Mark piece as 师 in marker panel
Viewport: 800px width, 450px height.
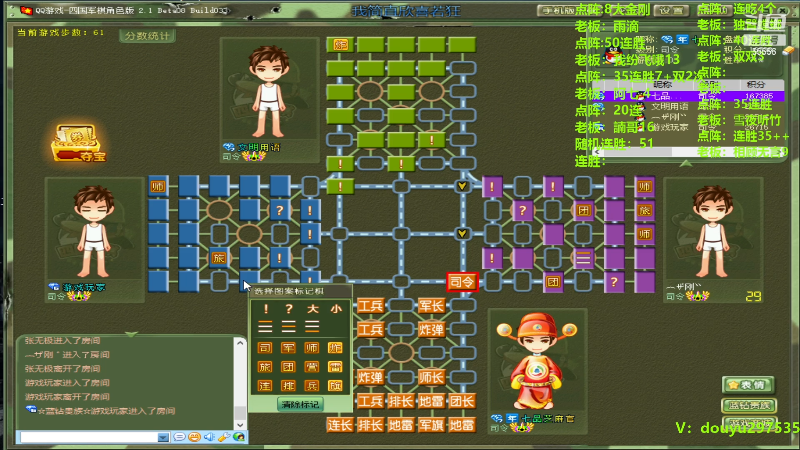point(312,348)
